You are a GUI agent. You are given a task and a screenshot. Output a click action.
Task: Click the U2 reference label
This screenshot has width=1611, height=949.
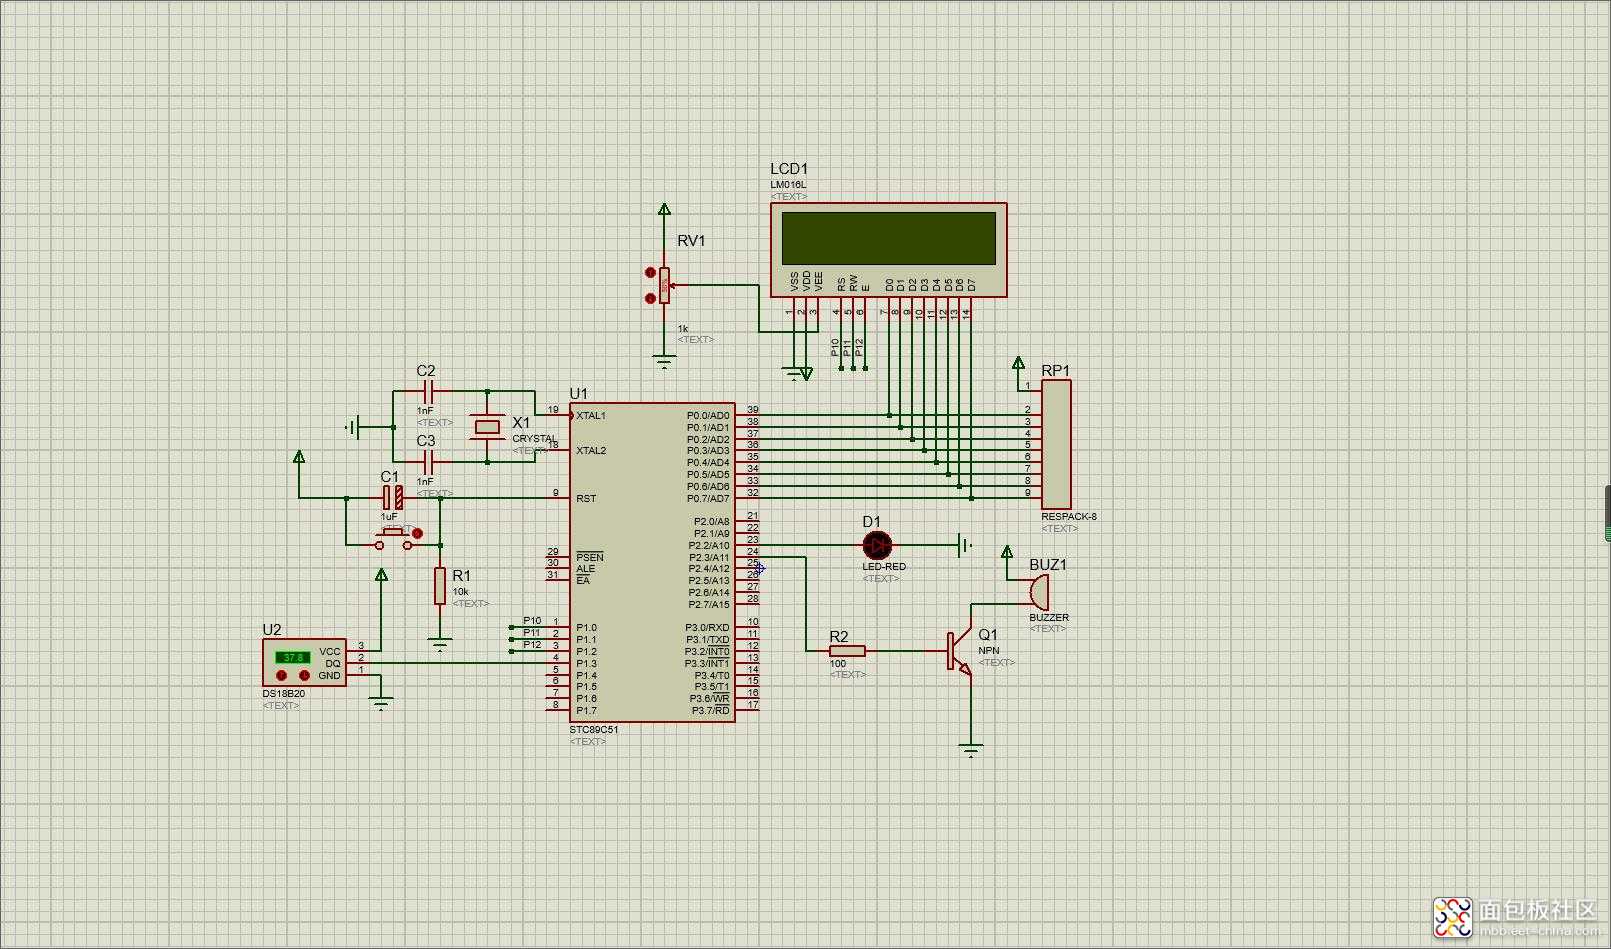tap(272, 630)
